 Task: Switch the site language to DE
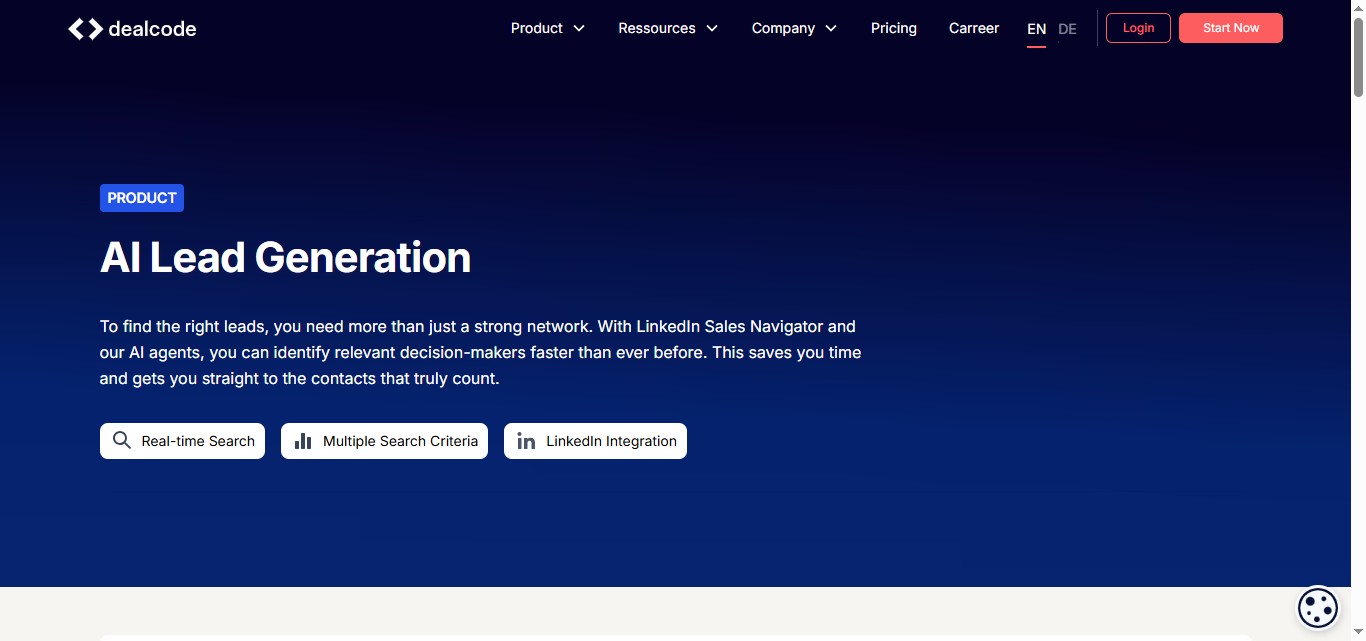1067,28
